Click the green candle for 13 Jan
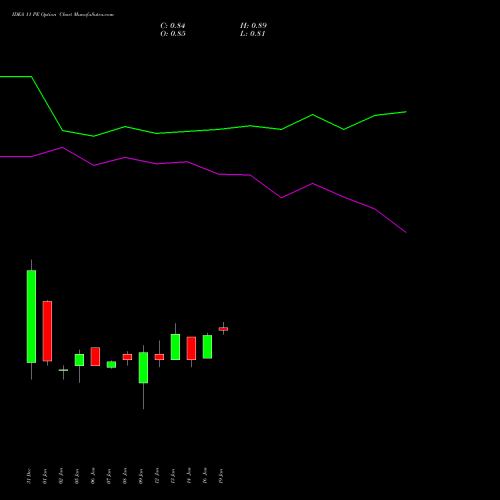This screenshot has width=500, height=500. (175, 347)
